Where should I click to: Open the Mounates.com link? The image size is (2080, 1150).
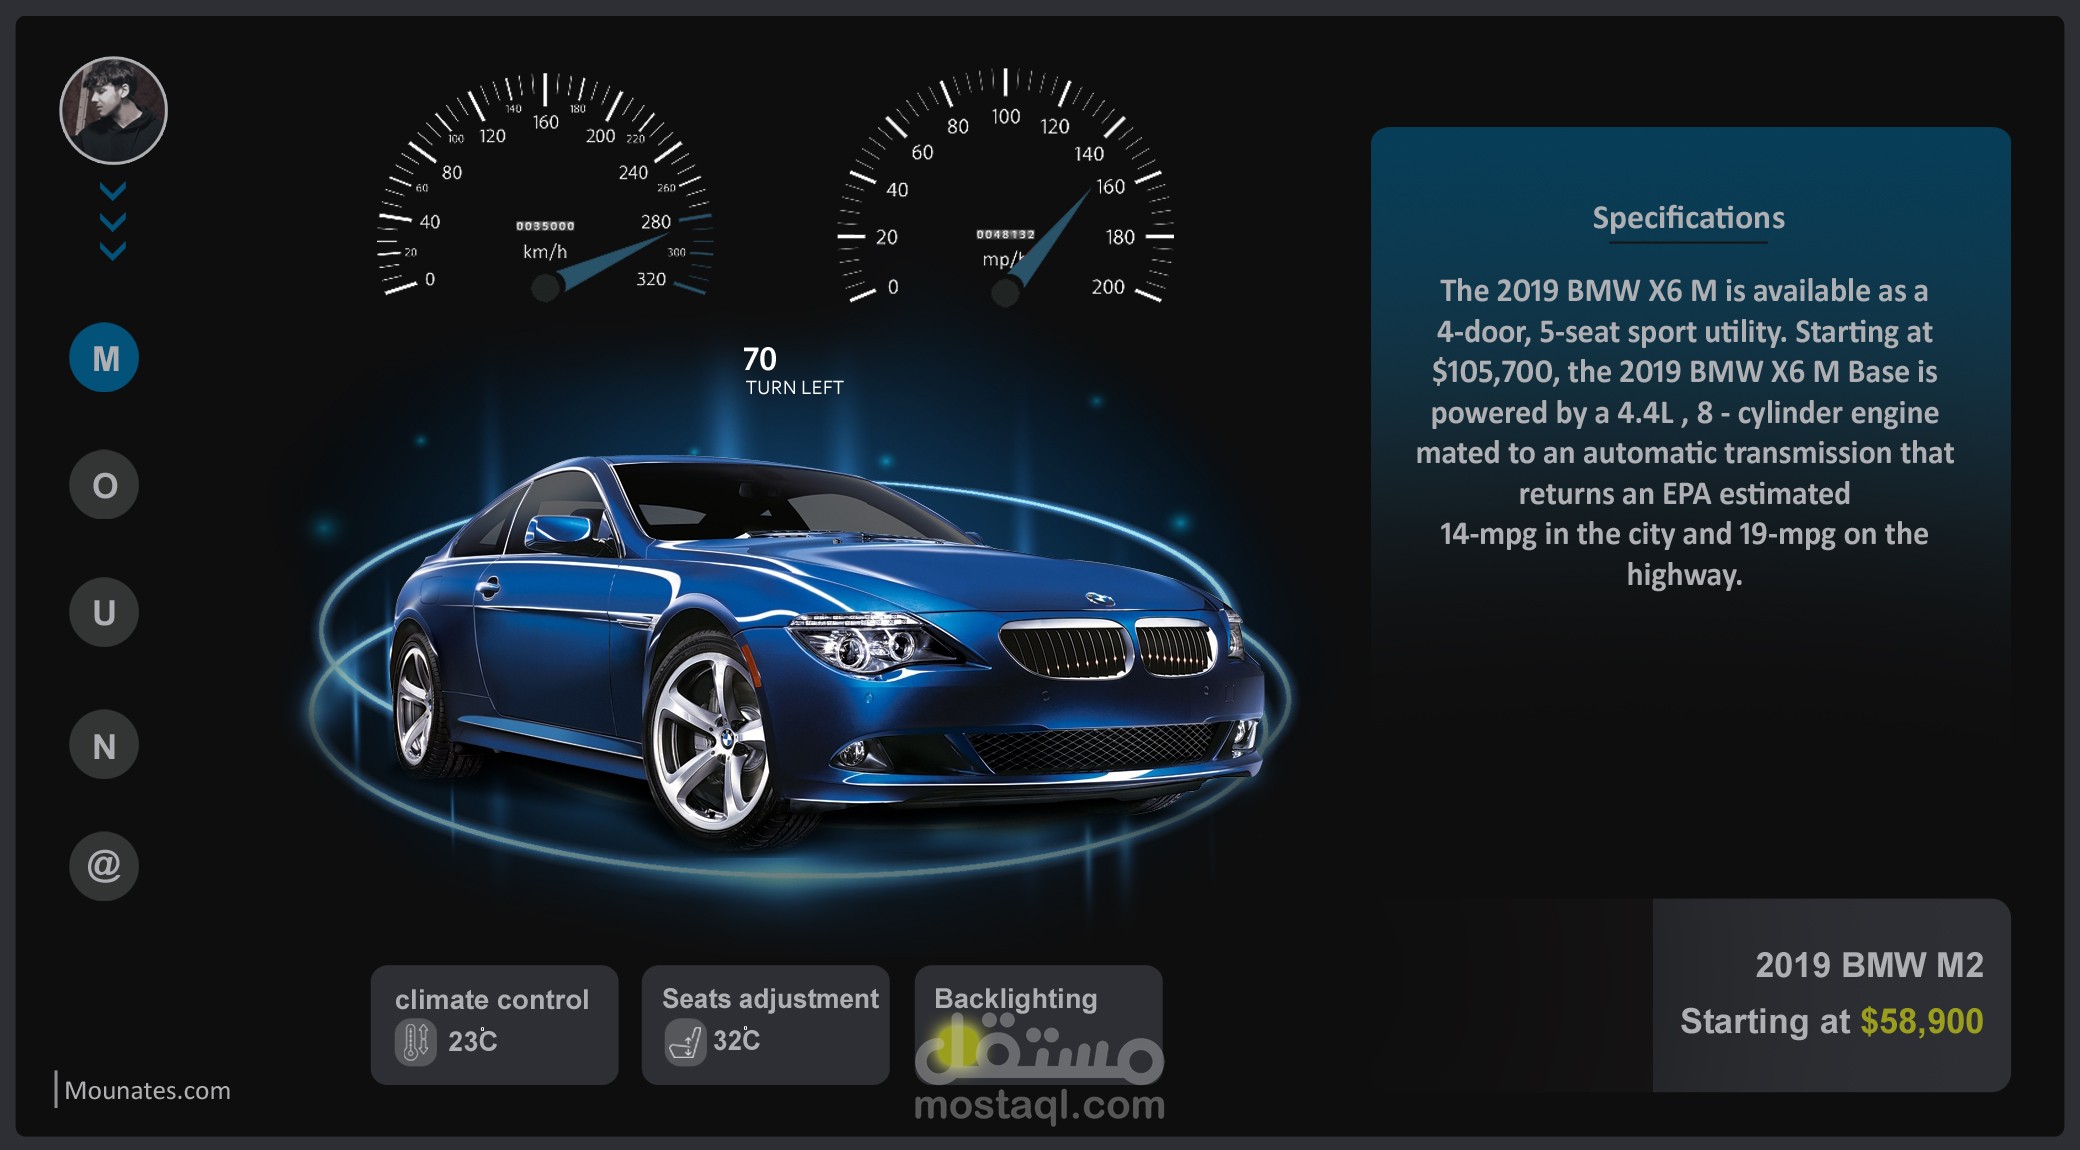click(146, 1091)
